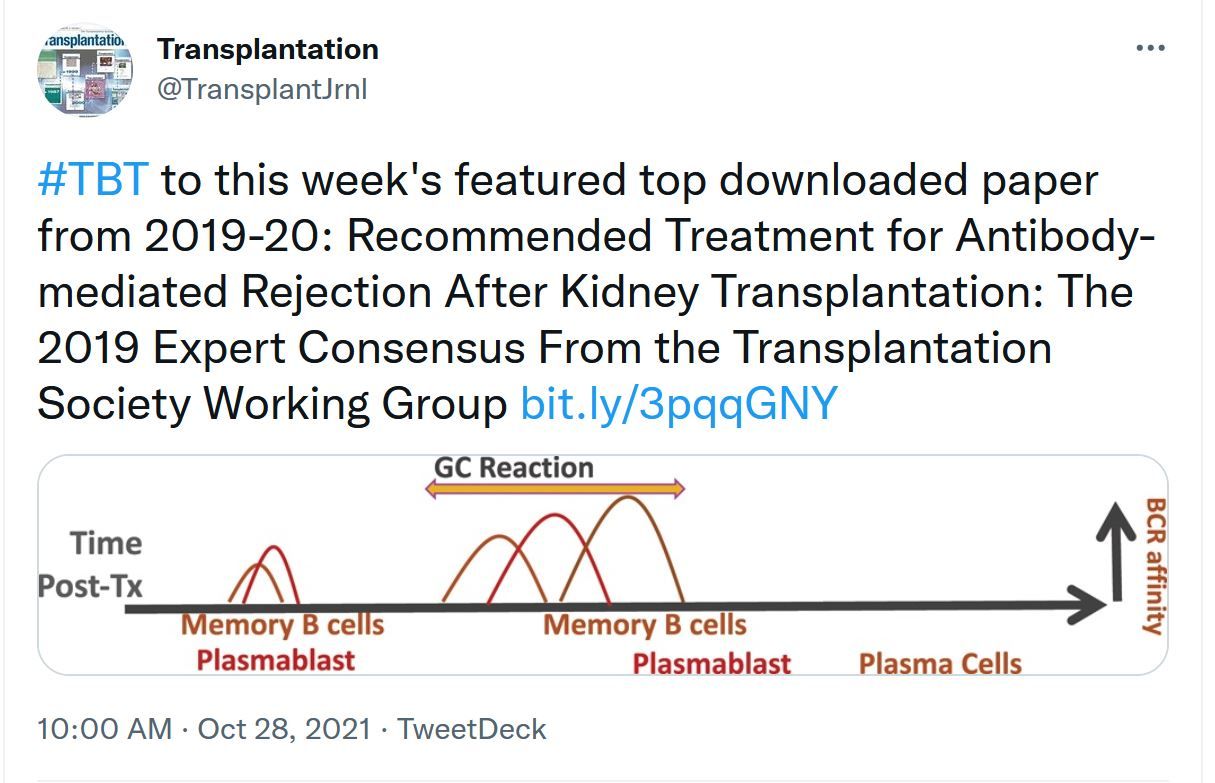
Task: Click the small double peak curve in diagram
Action: 263,574
